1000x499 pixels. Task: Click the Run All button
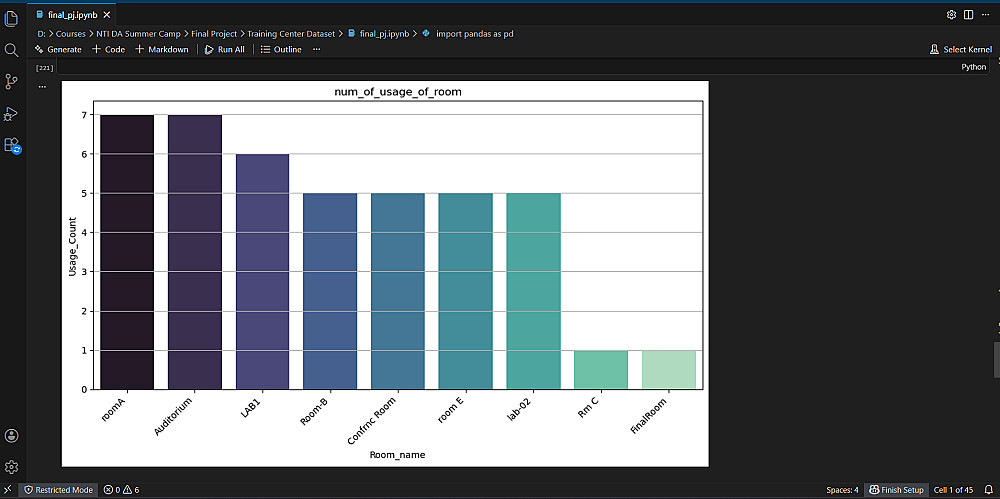click(224, 49)
